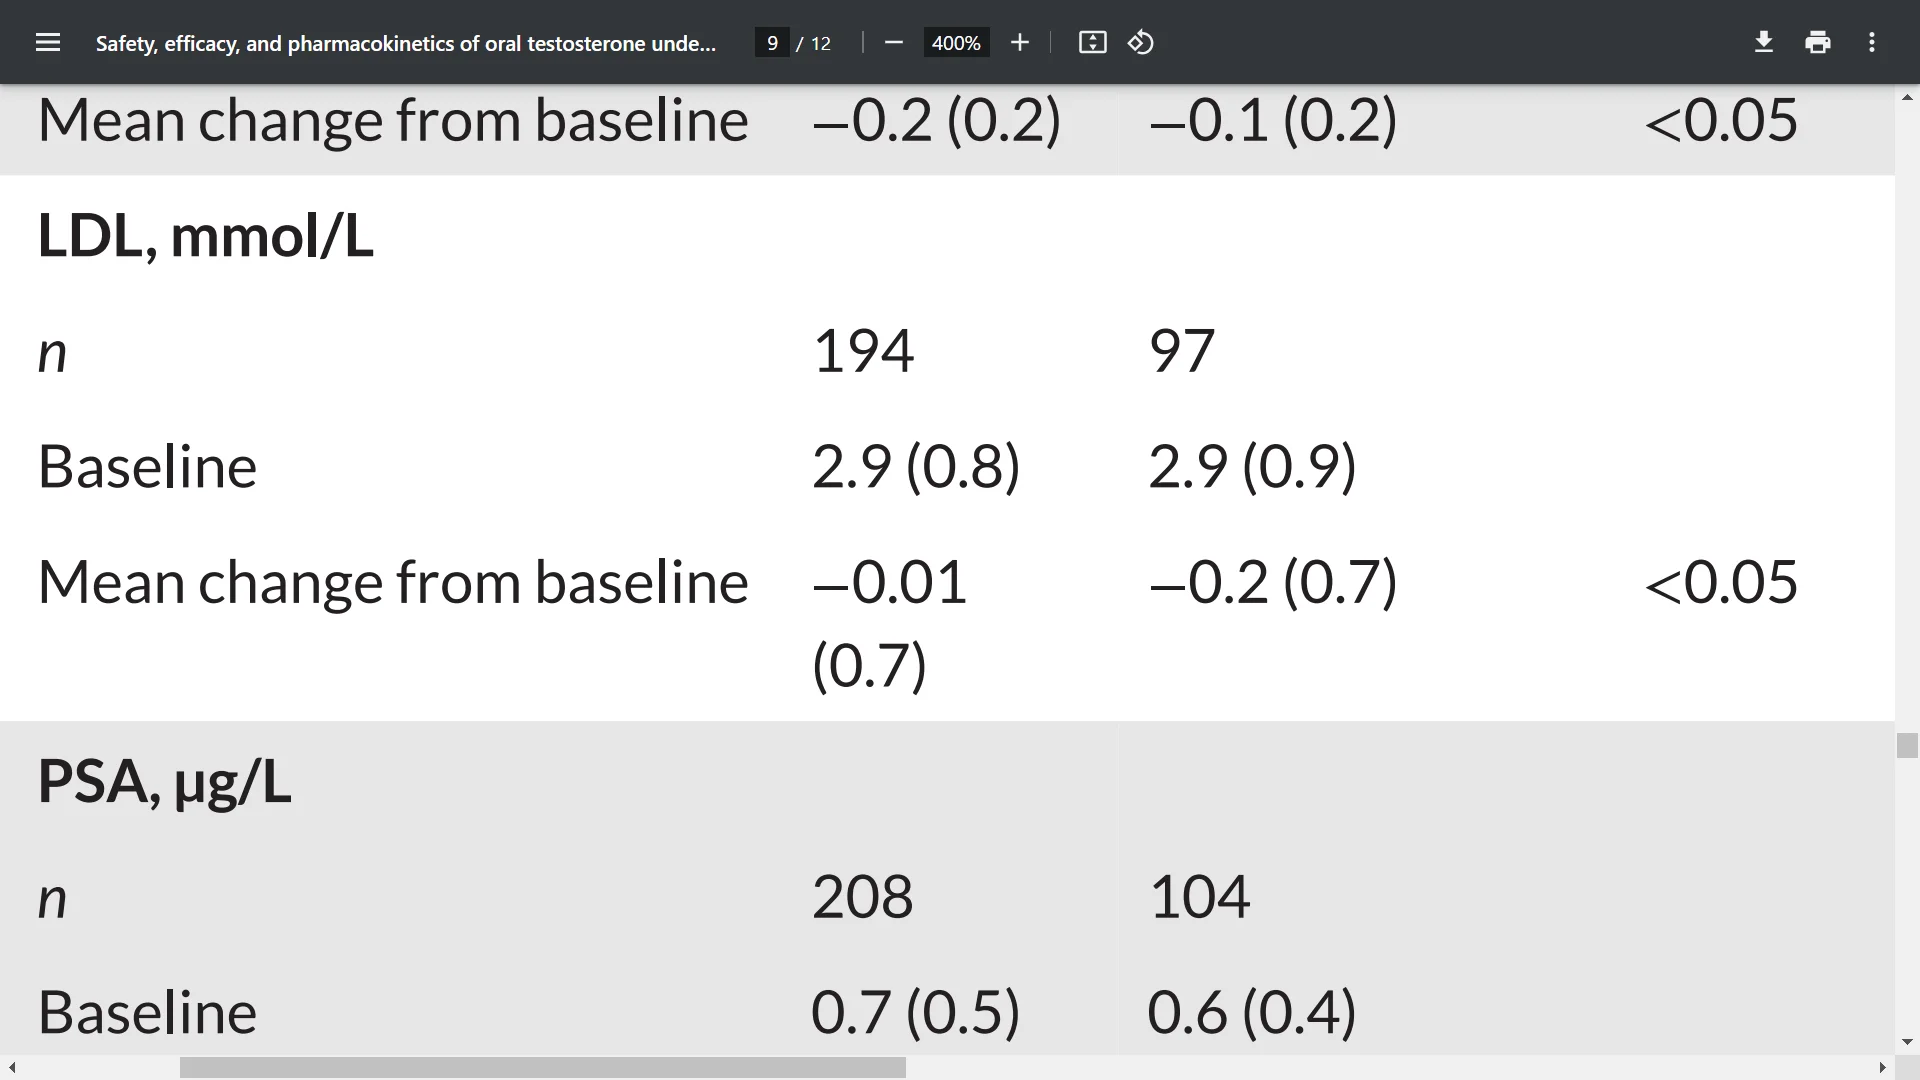Open the more actions menu
The image size is (1920, 1080).
[x=1872, y=42]
